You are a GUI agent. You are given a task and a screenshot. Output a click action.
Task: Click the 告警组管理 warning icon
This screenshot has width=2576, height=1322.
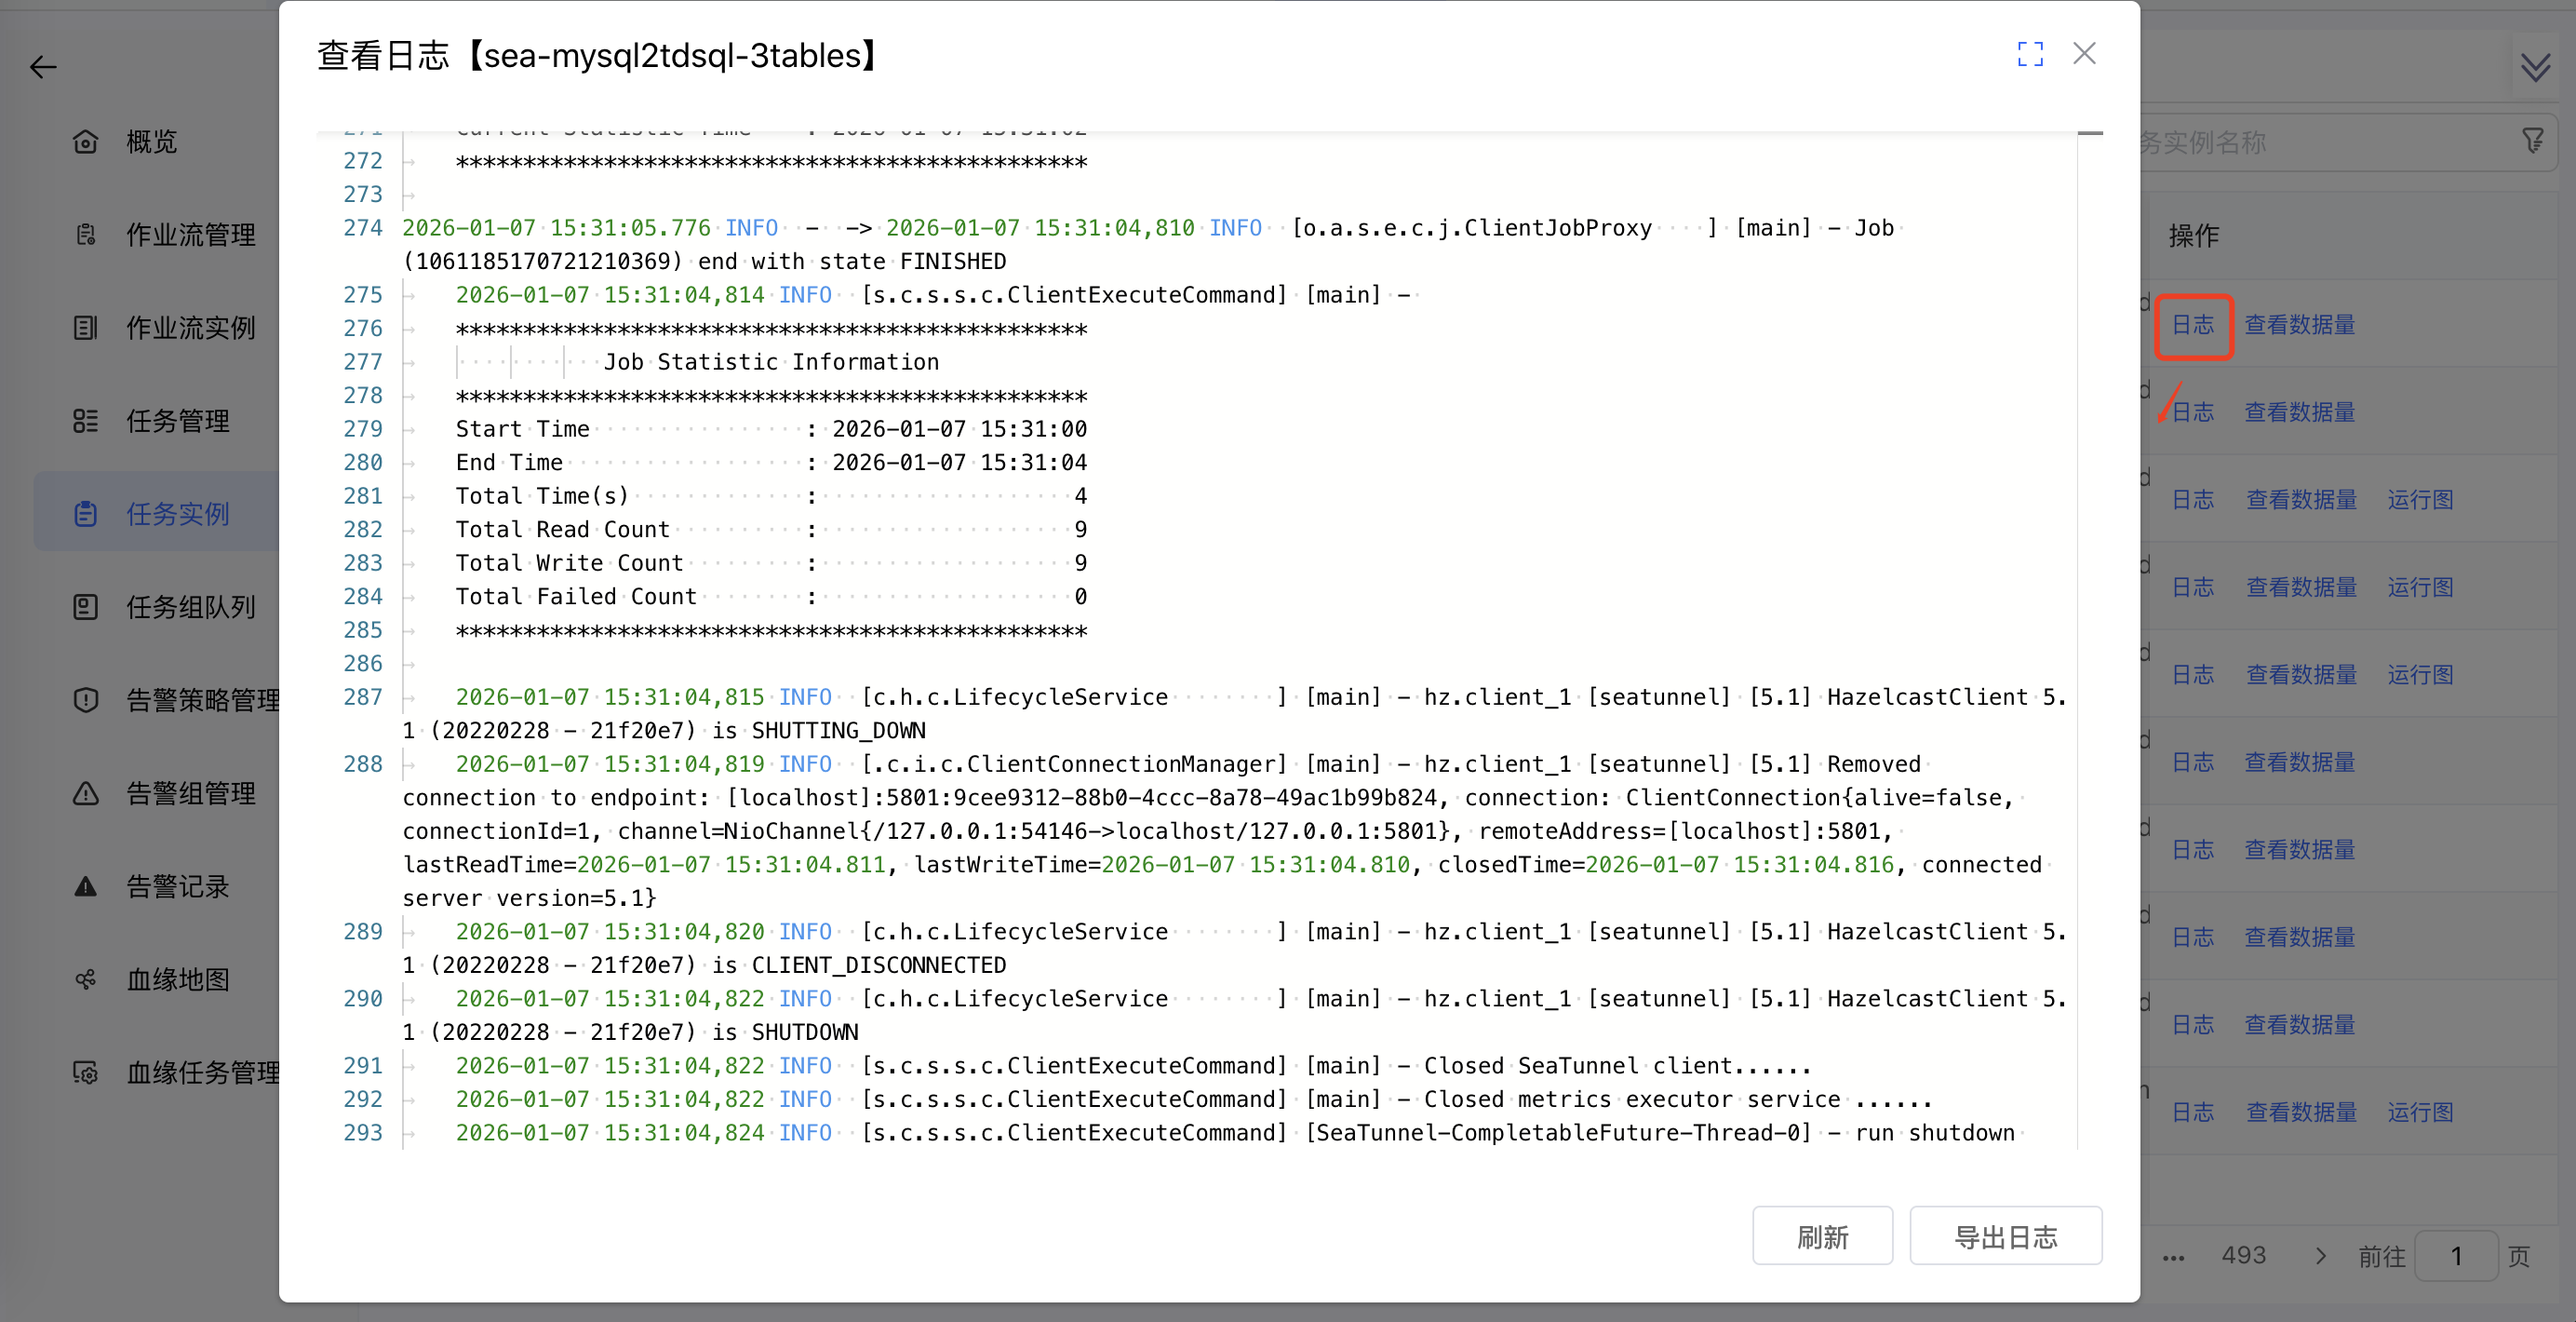pyautogui.click(x=86, y=793)
